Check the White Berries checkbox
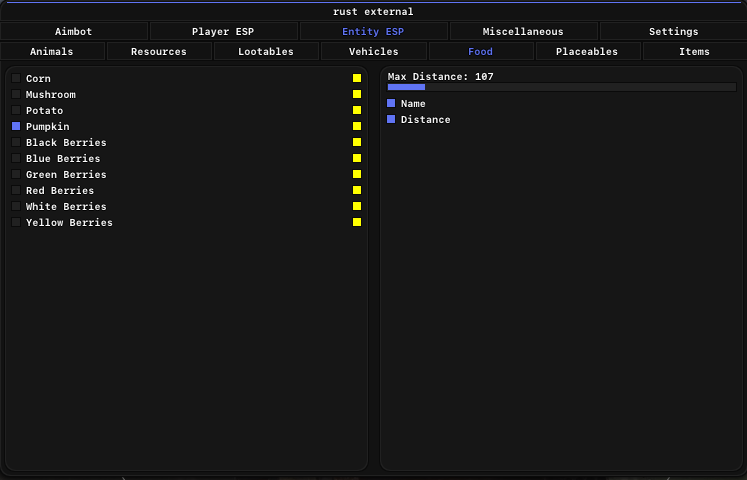The width and height of the screenshot is (747, 480). point(16,206)
